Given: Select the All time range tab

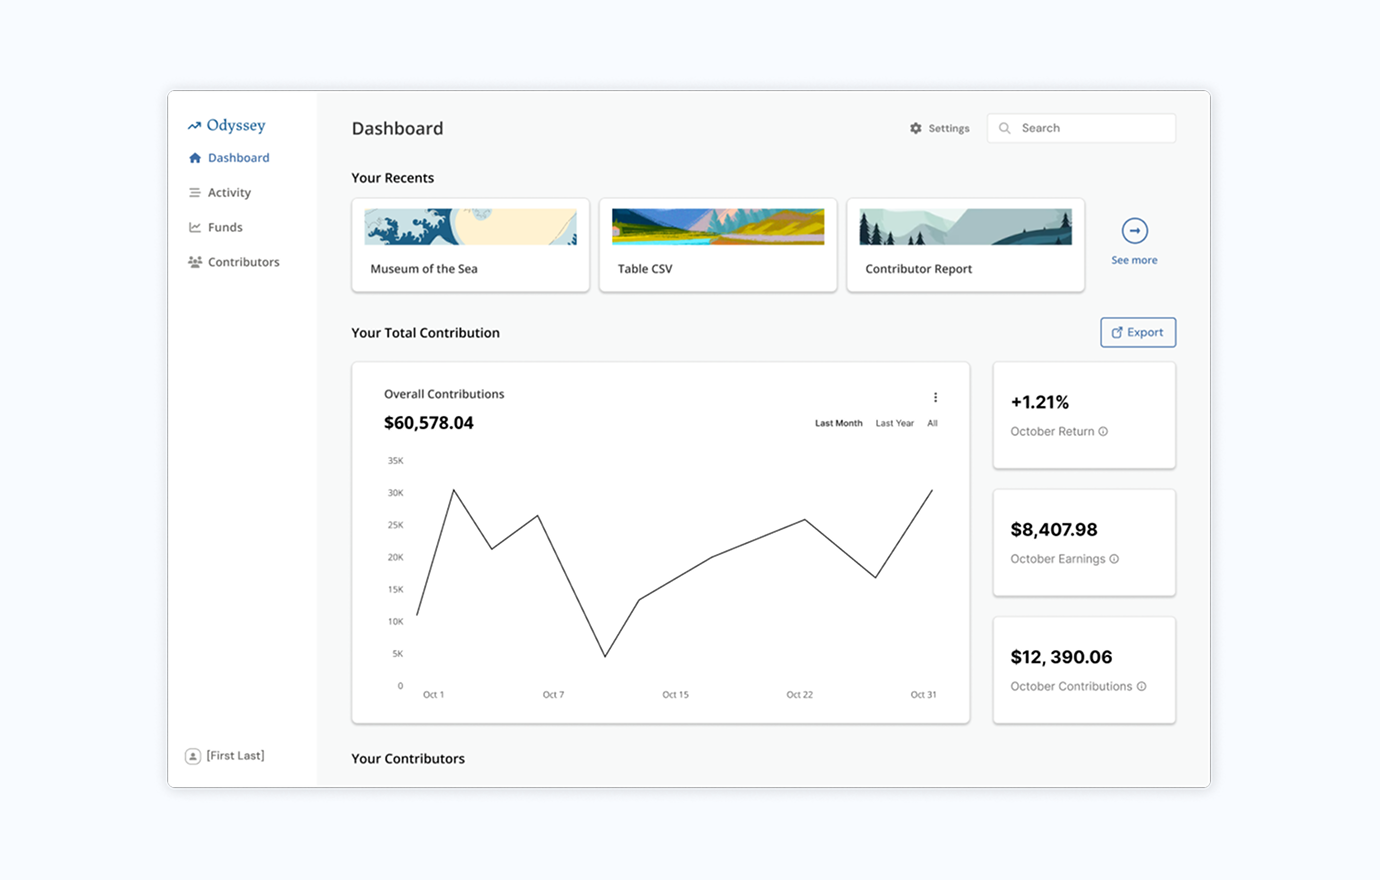Looking at the screenshot, I should (x=932, y=423).
